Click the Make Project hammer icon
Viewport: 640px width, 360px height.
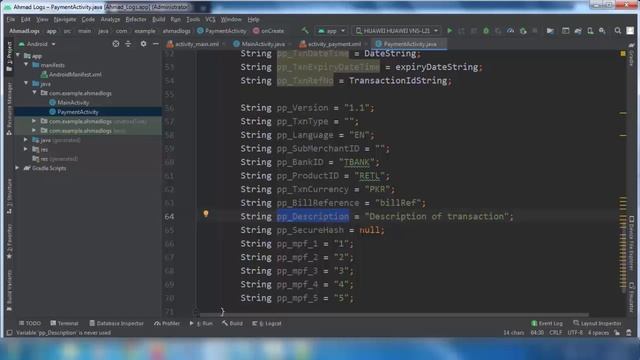point(305,31)
